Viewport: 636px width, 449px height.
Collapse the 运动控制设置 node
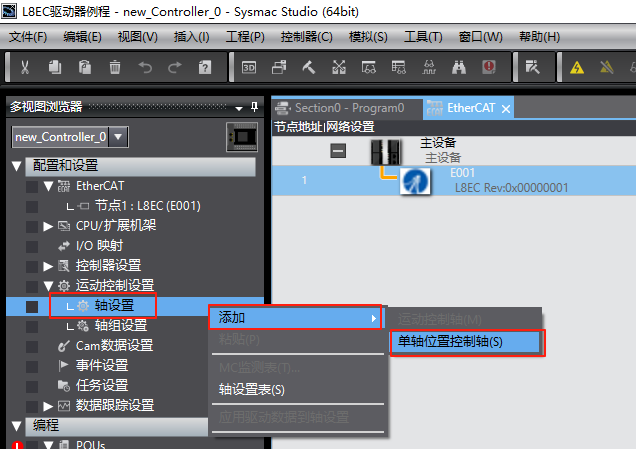pyautogui.click(x=48, y=286)
